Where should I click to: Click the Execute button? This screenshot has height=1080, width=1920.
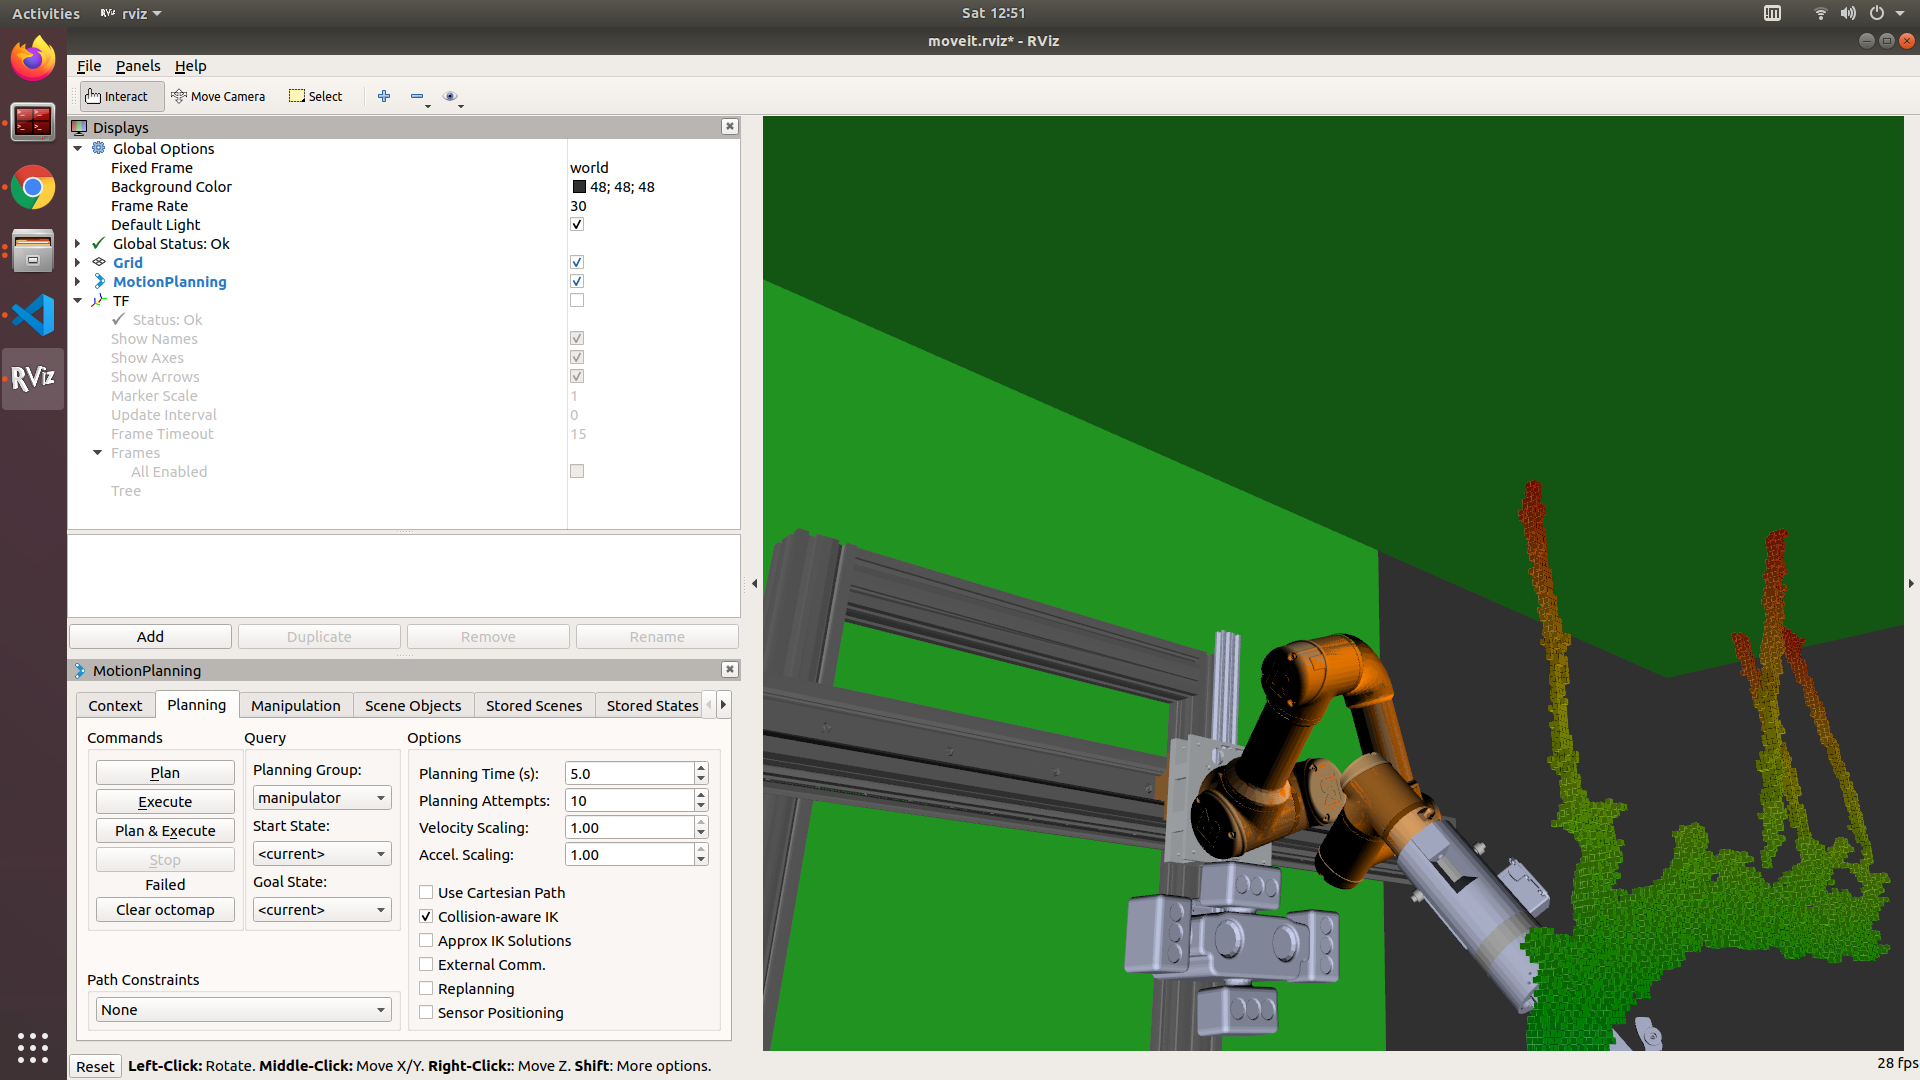[165, 801]
